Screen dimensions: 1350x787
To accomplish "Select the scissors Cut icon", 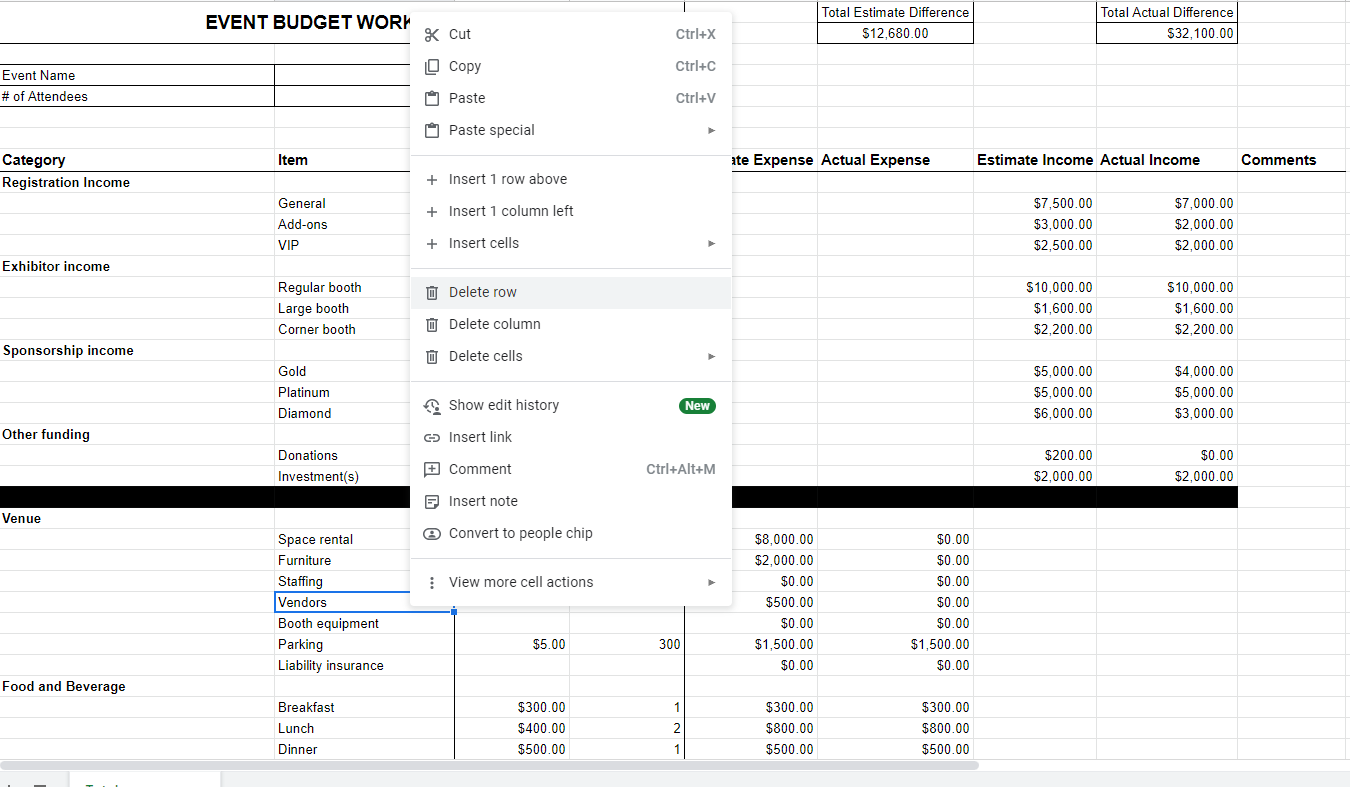I will tap(431, 34).
